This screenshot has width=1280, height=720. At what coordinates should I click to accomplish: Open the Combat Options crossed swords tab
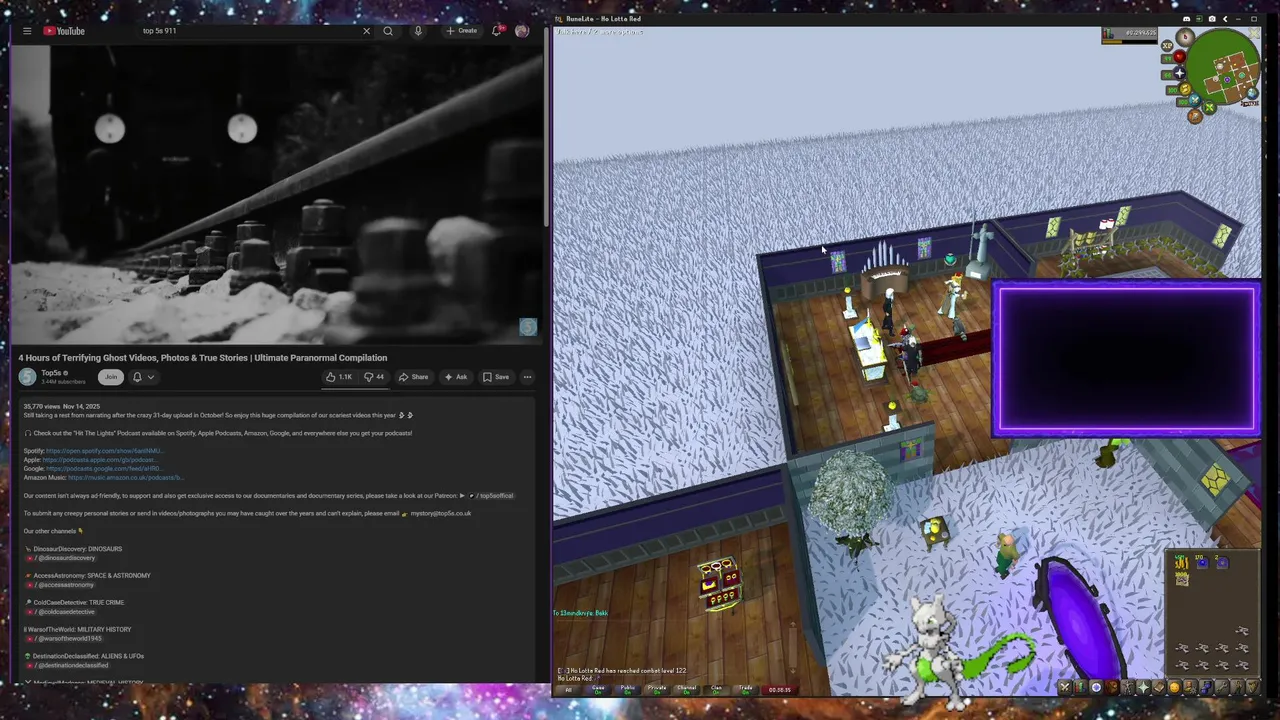click(x=1065, y=687)
